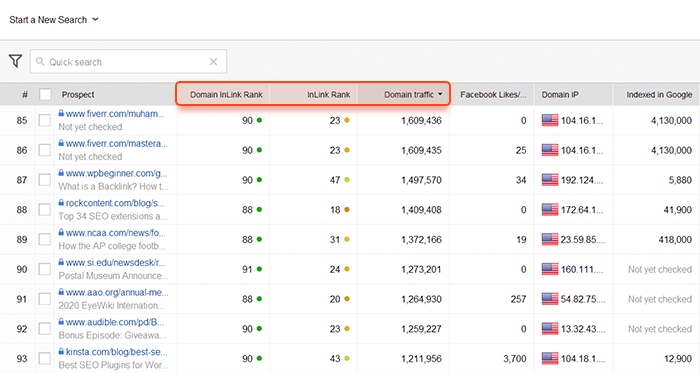
Task: Focus the Quick search input field
Action: click(x=128, y=62)
